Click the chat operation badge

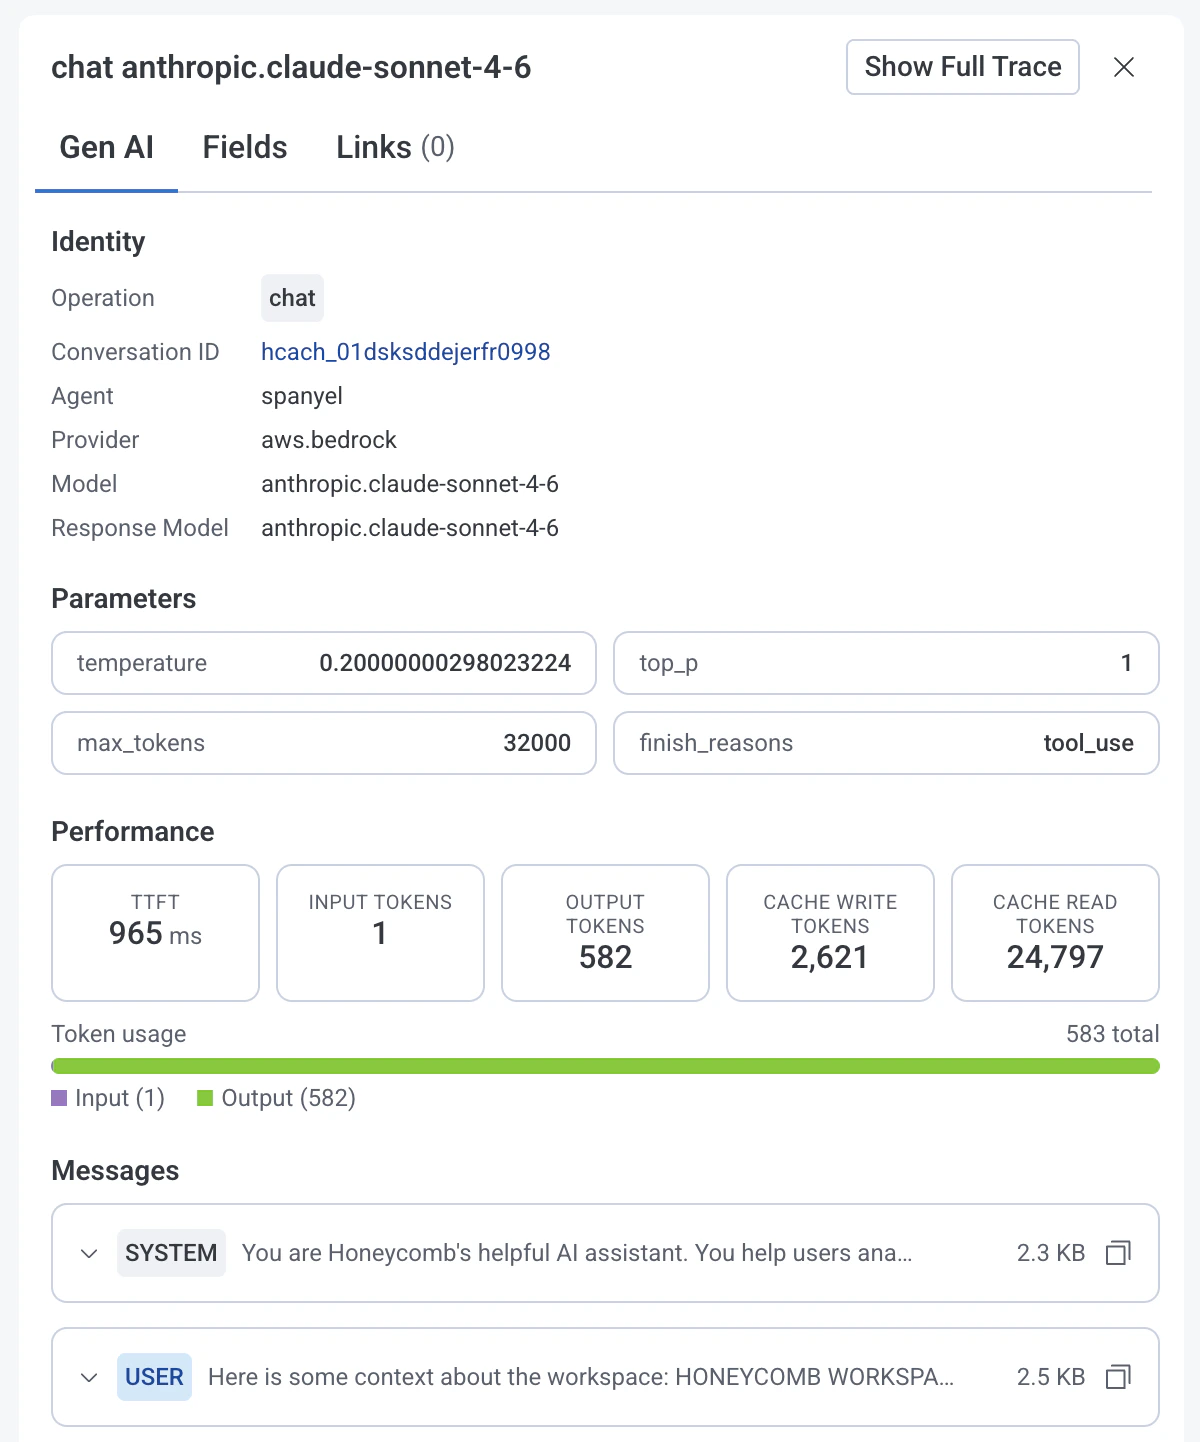pos(292,298)
